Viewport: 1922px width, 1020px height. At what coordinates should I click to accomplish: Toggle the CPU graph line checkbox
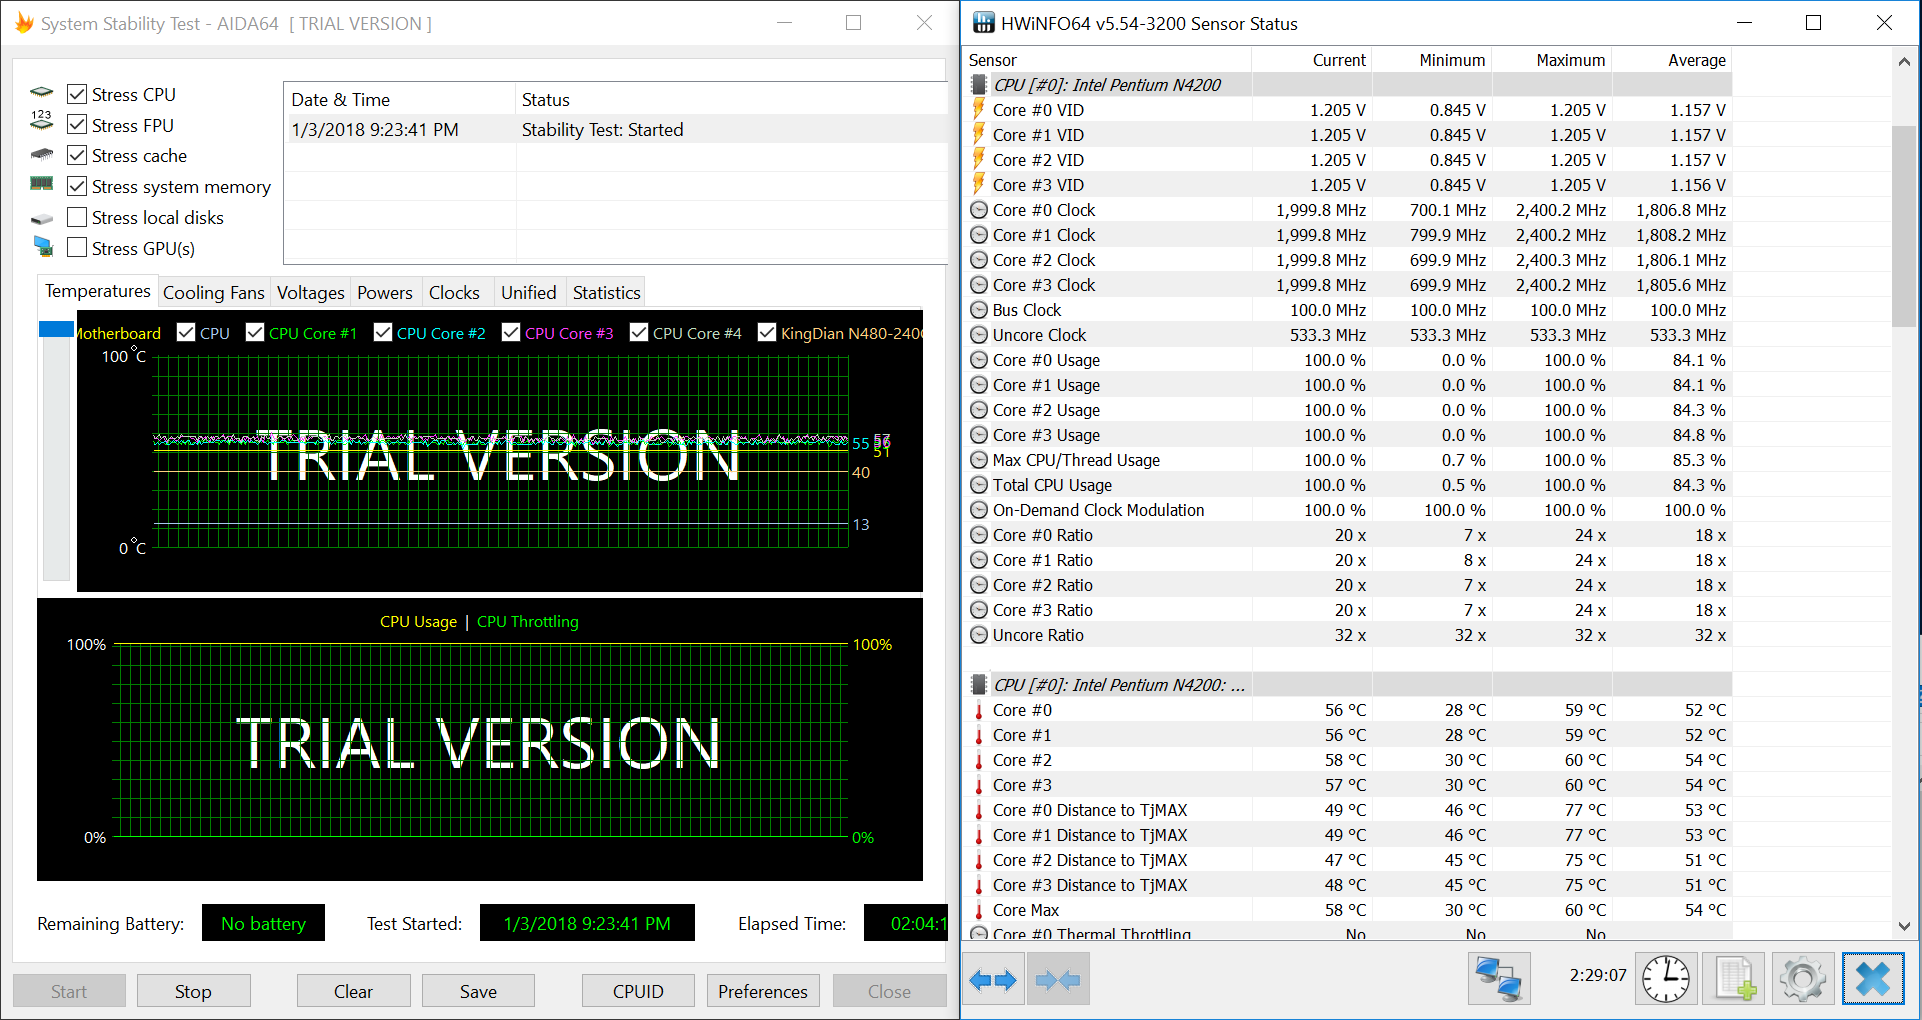pos(185,332)
